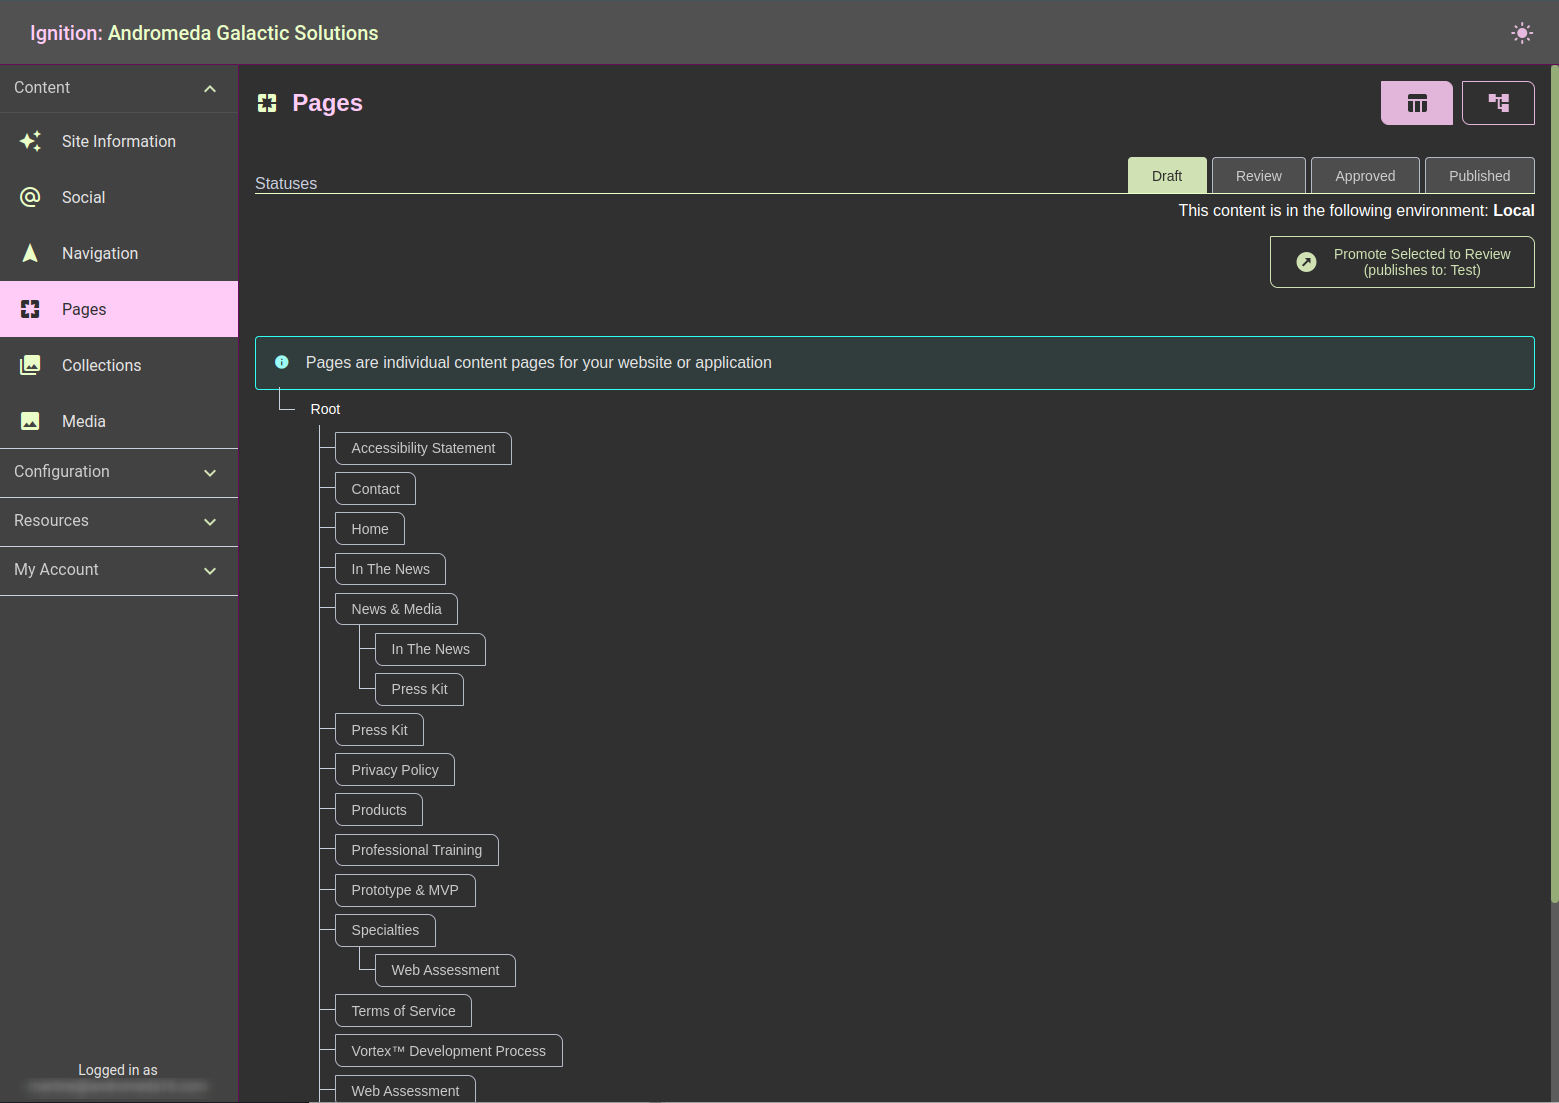The height and width of the screenshot is (1103, 1559).
Task: Open the root-level In The News page
Action: pyautogui.click(x=390, y=569)
